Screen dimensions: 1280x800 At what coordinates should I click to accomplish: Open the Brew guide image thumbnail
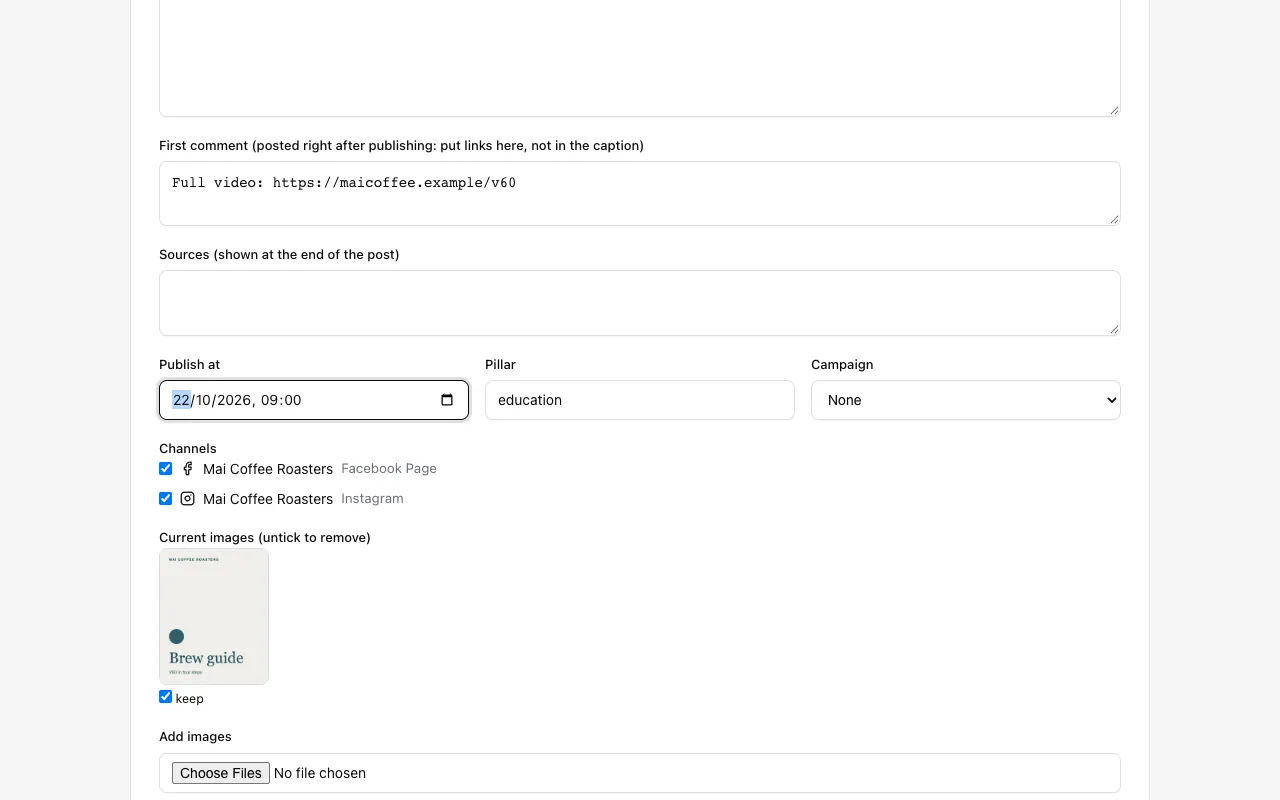click(x=214, y=616)
